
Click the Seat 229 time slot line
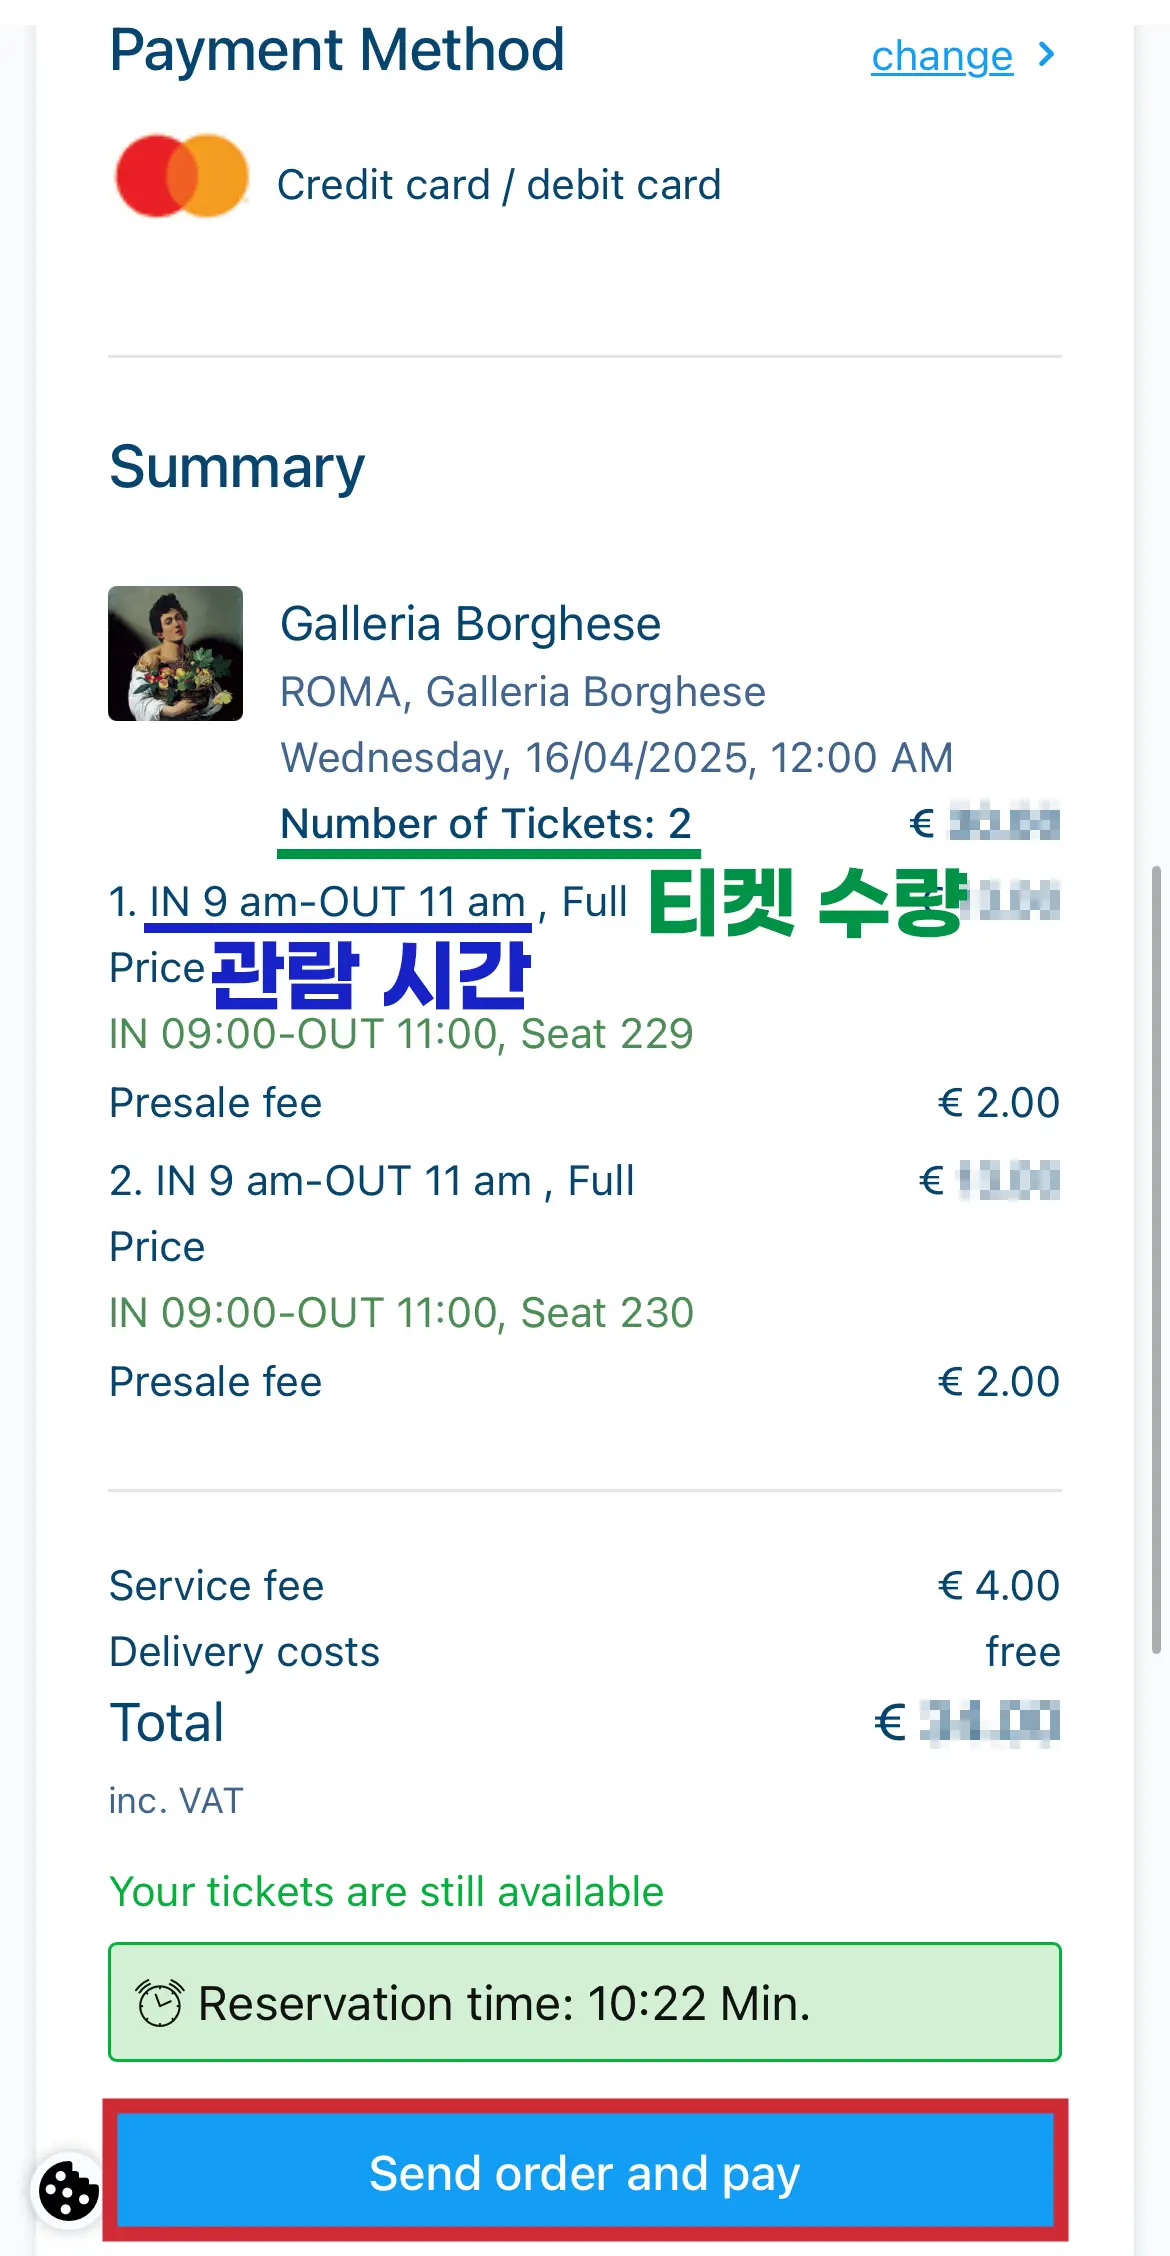401,1034
